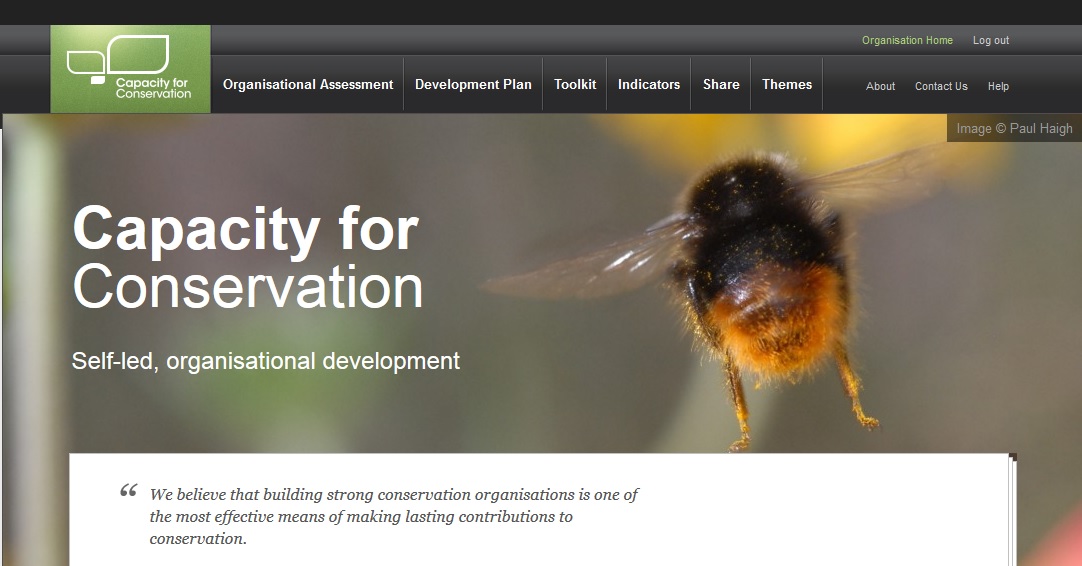
Task: Click the Self-led, organisational development tagline
Action: (x=266, y=361)
